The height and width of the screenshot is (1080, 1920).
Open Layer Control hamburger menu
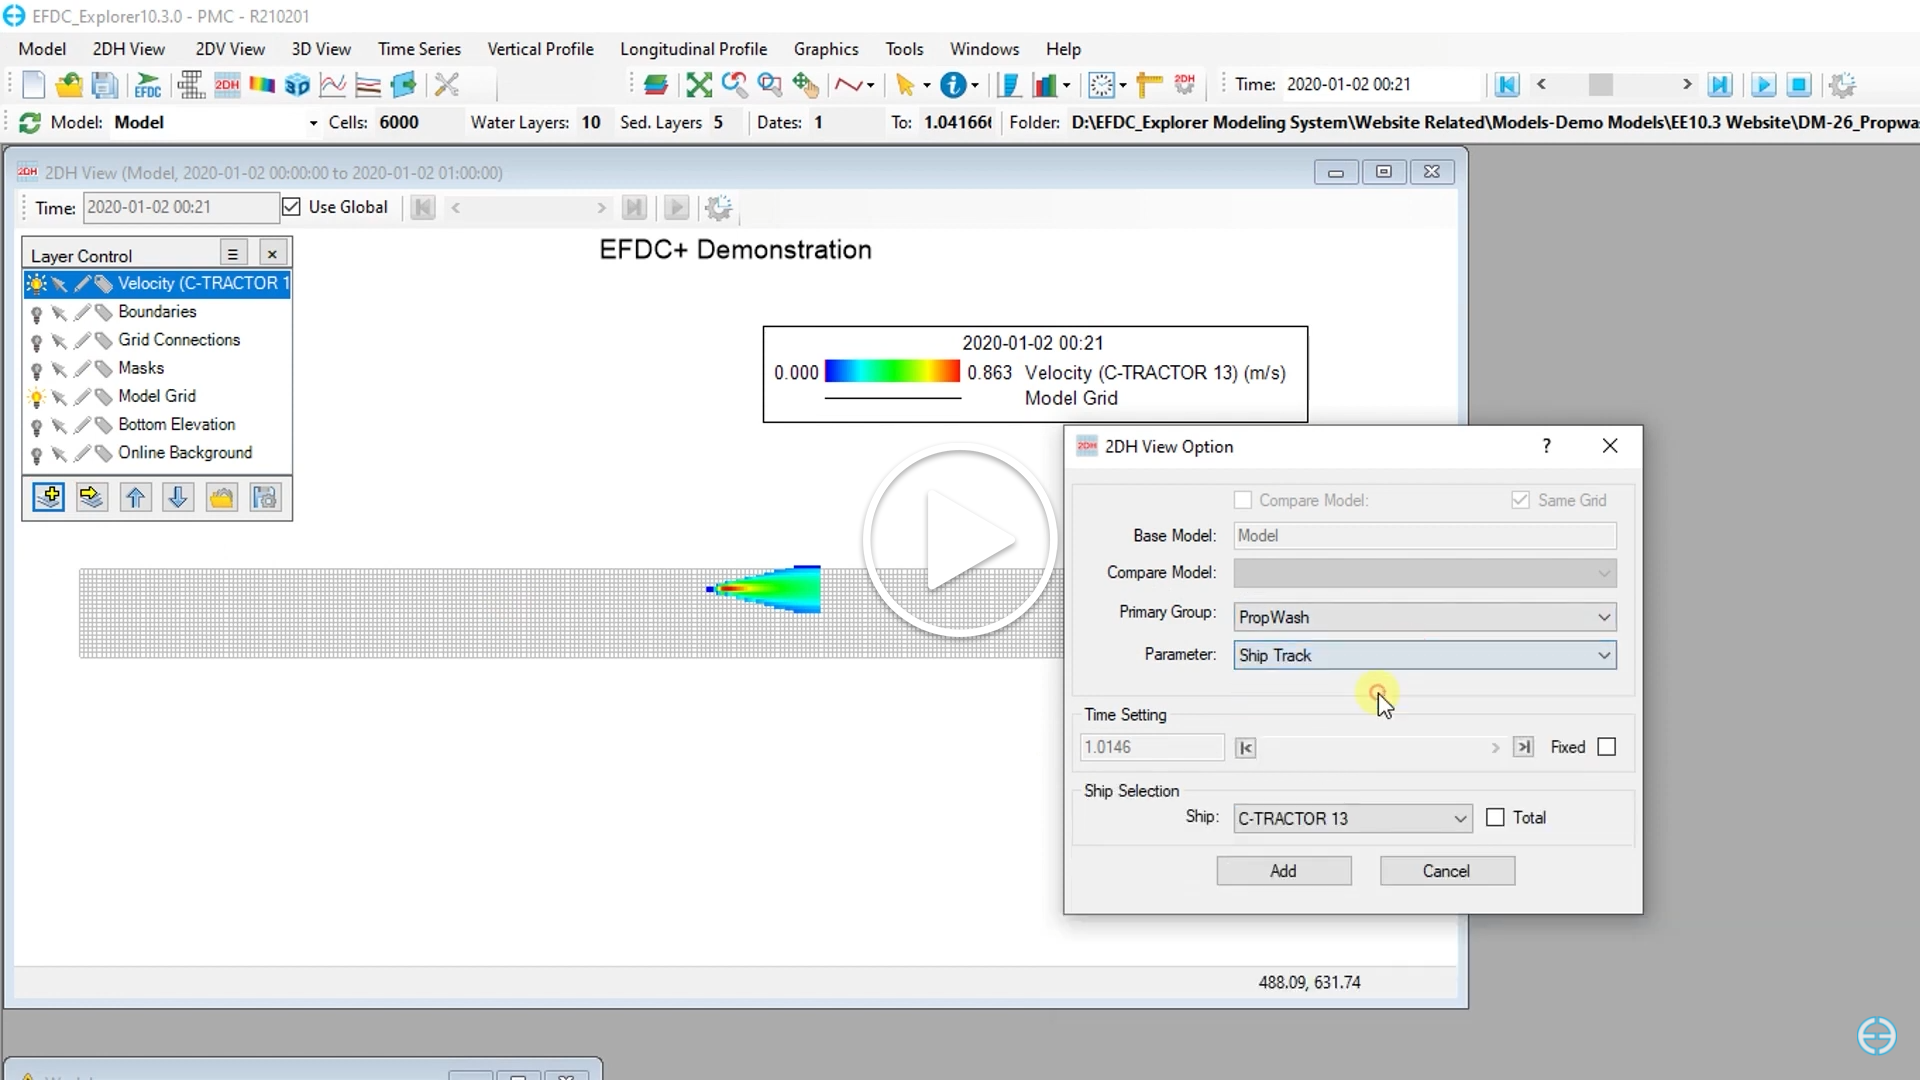point(232,254)
